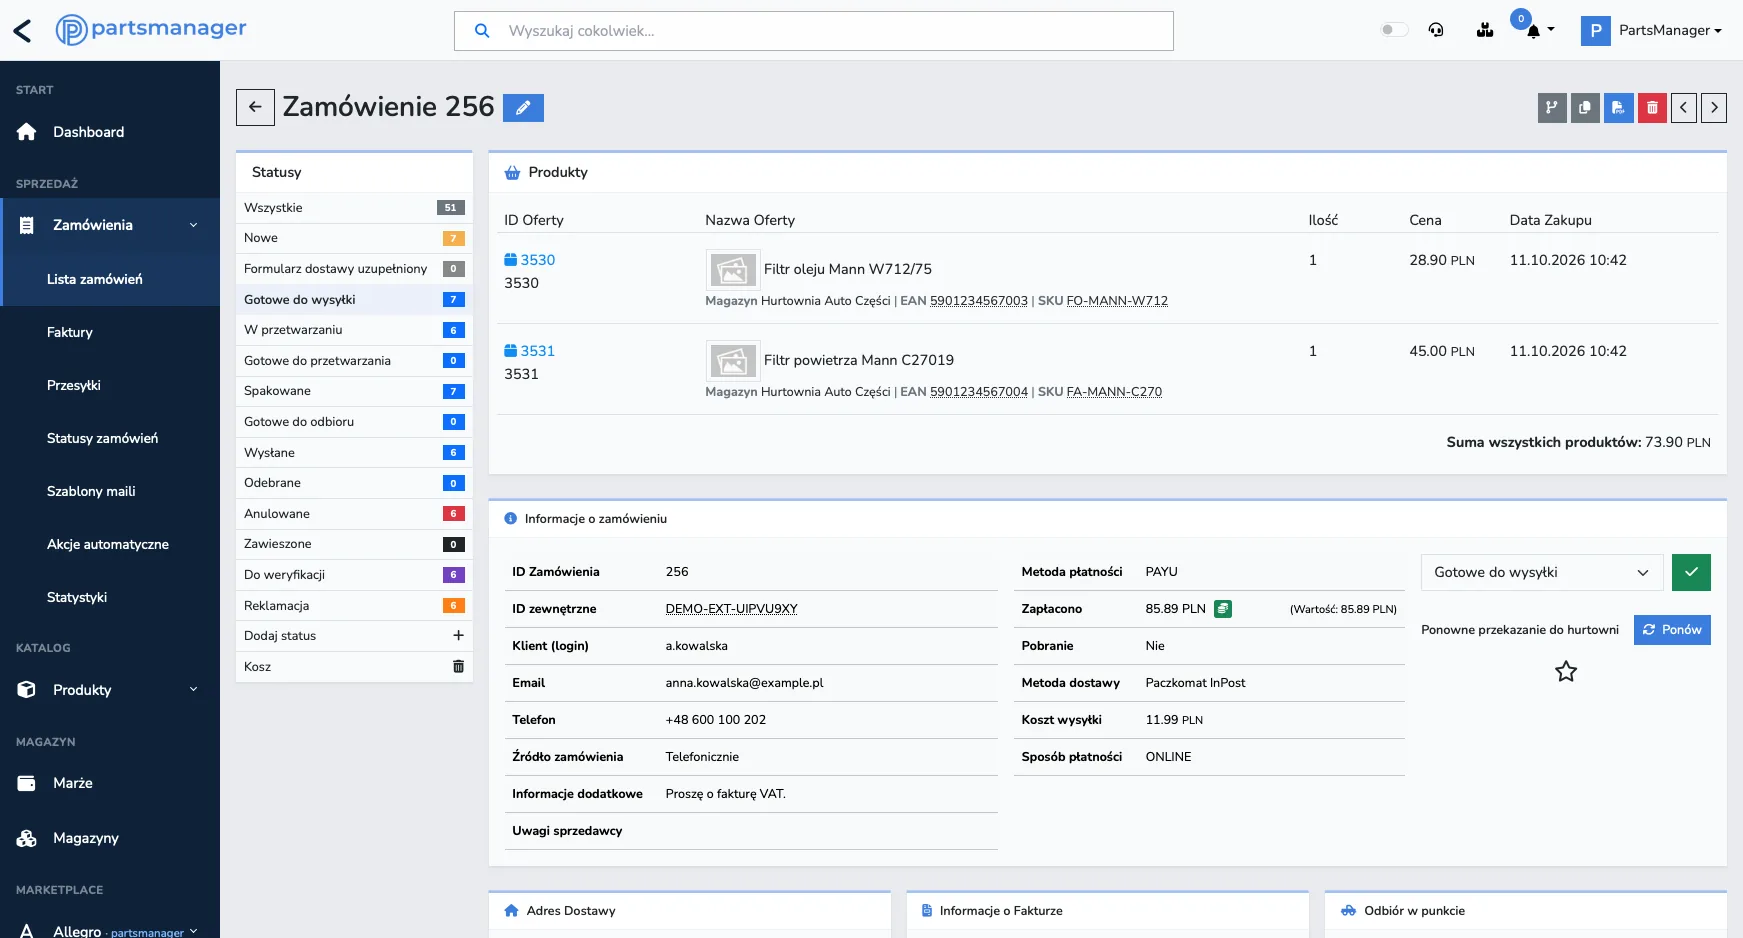Image resolution: width=1743 pixels, height=938 pixels.
Task: Click the external ID DEMO-EXT-UIPVU9XY
Action: pyautogui.click(x=732, y=609)
